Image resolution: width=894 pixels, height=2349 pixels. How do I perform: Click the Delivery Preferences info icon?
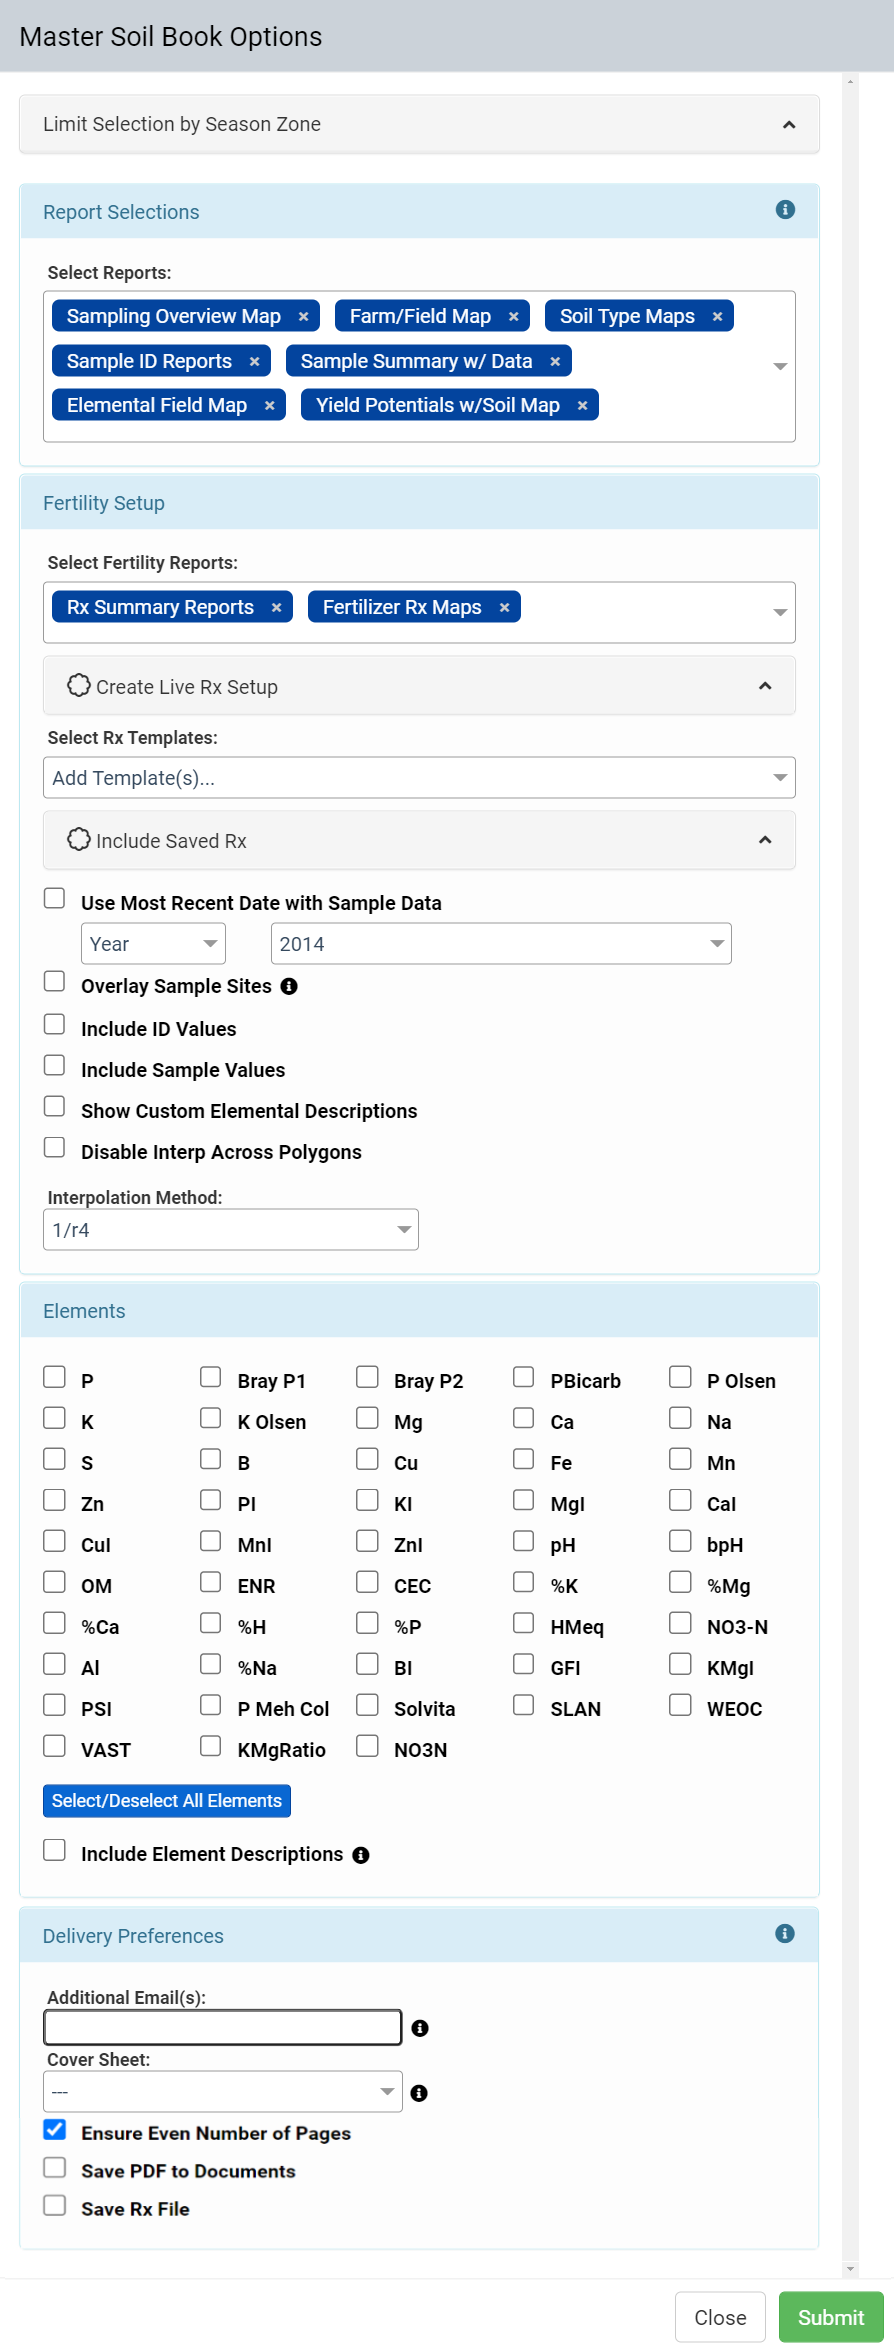(785, 1933)
